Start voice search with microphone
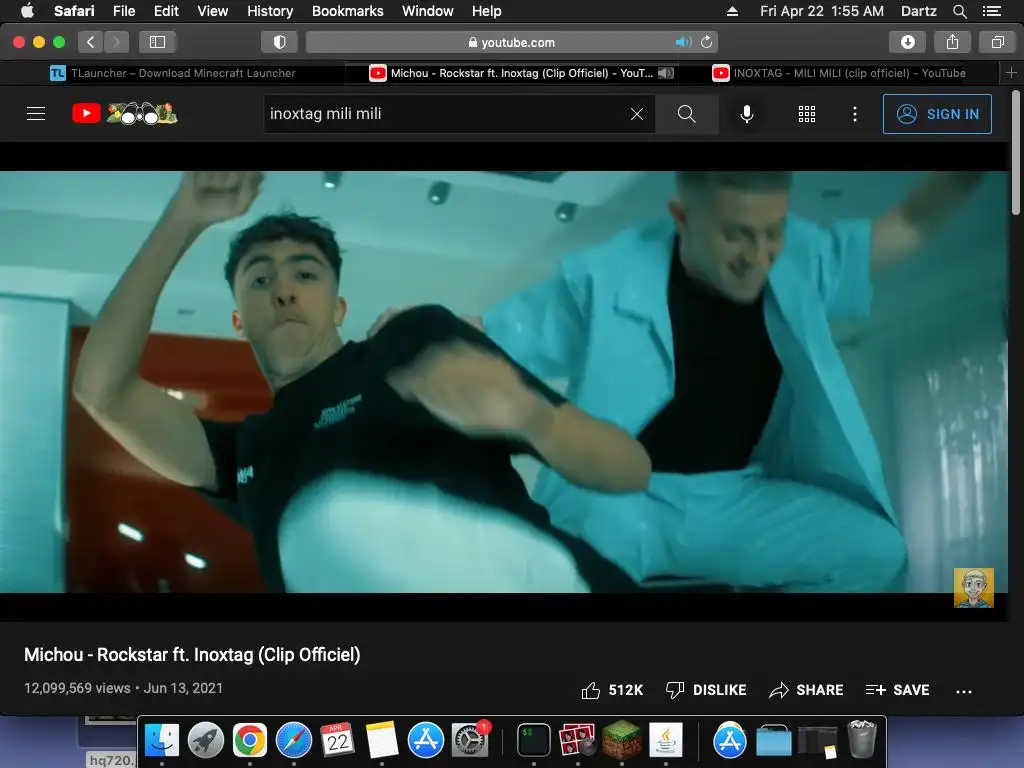Viewport: 1024px width, 768px height. [746, 114]
